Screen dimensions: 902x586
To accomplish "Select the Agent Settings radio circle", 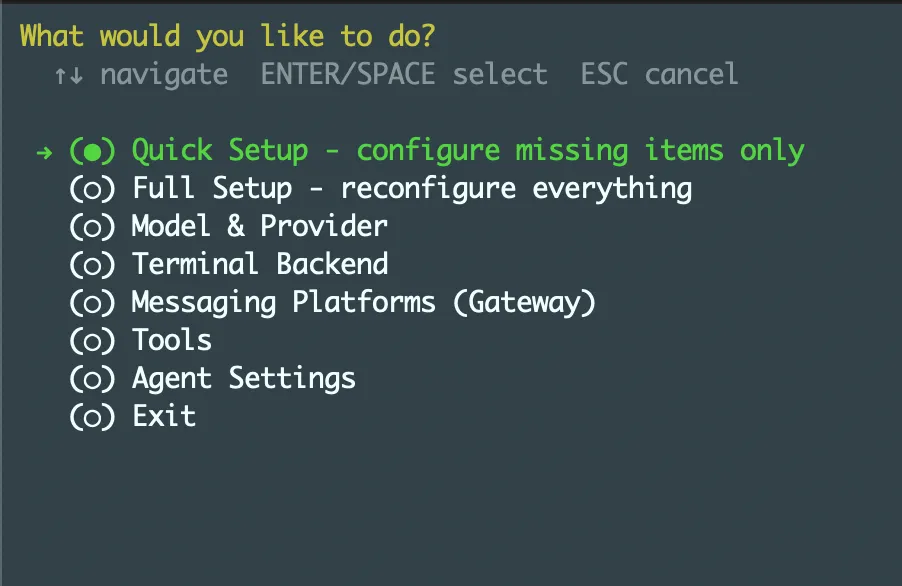I will [93, 379].
